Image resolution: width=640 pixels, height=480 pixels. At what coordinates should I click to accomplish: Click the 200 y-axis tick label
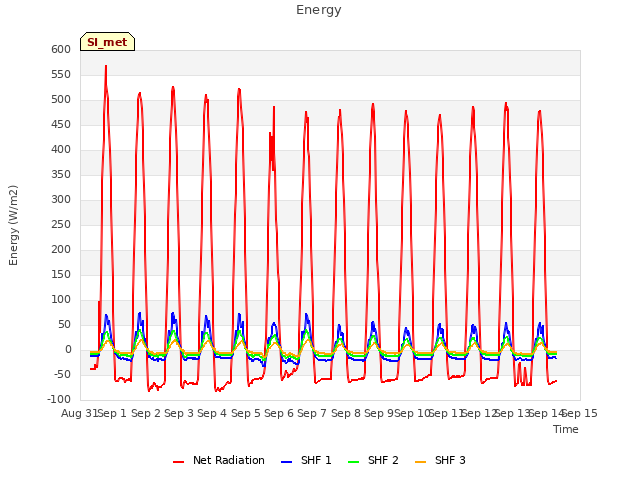61,249
